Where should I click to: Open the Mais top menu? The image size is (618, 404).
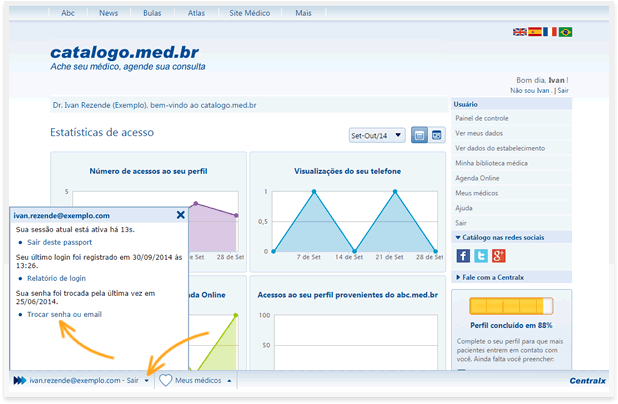(x=303, y=13)
